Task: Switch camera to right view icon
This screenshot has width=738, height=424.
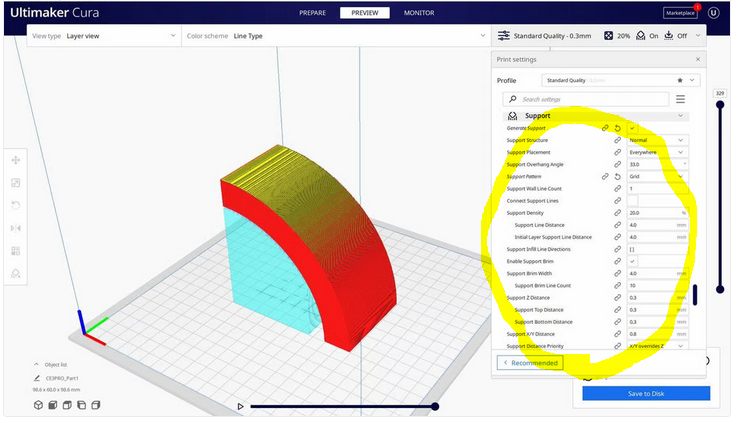Action: click(x=96, y=405)
